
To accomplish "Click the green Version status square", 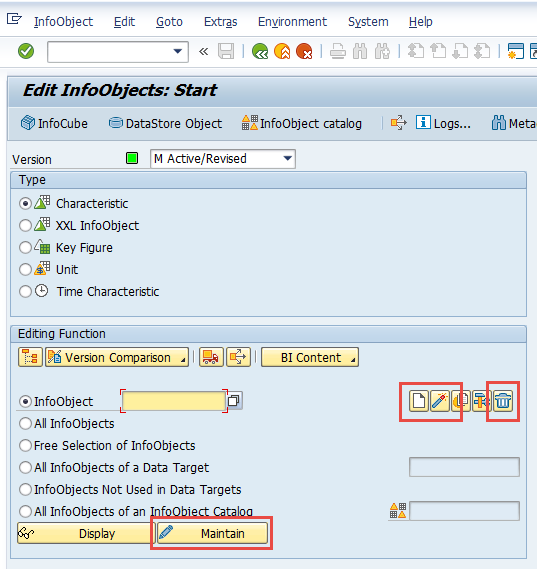I will (x=132, y=158).
